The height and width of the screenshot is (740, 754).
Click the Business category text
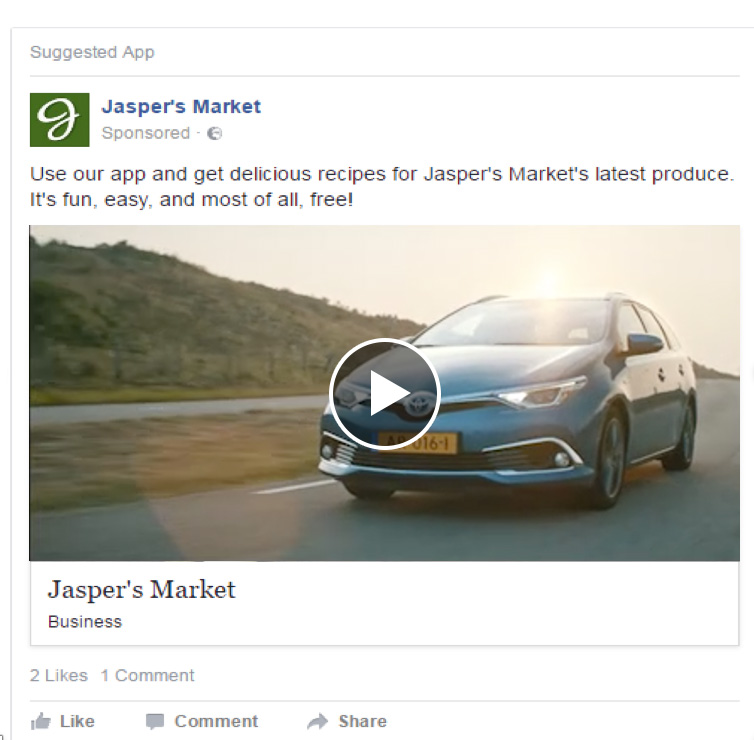[x=85, y=622]
